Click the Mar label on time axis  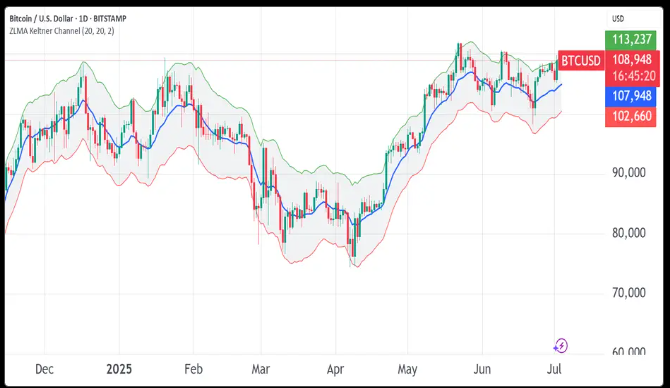pos(261,369)
